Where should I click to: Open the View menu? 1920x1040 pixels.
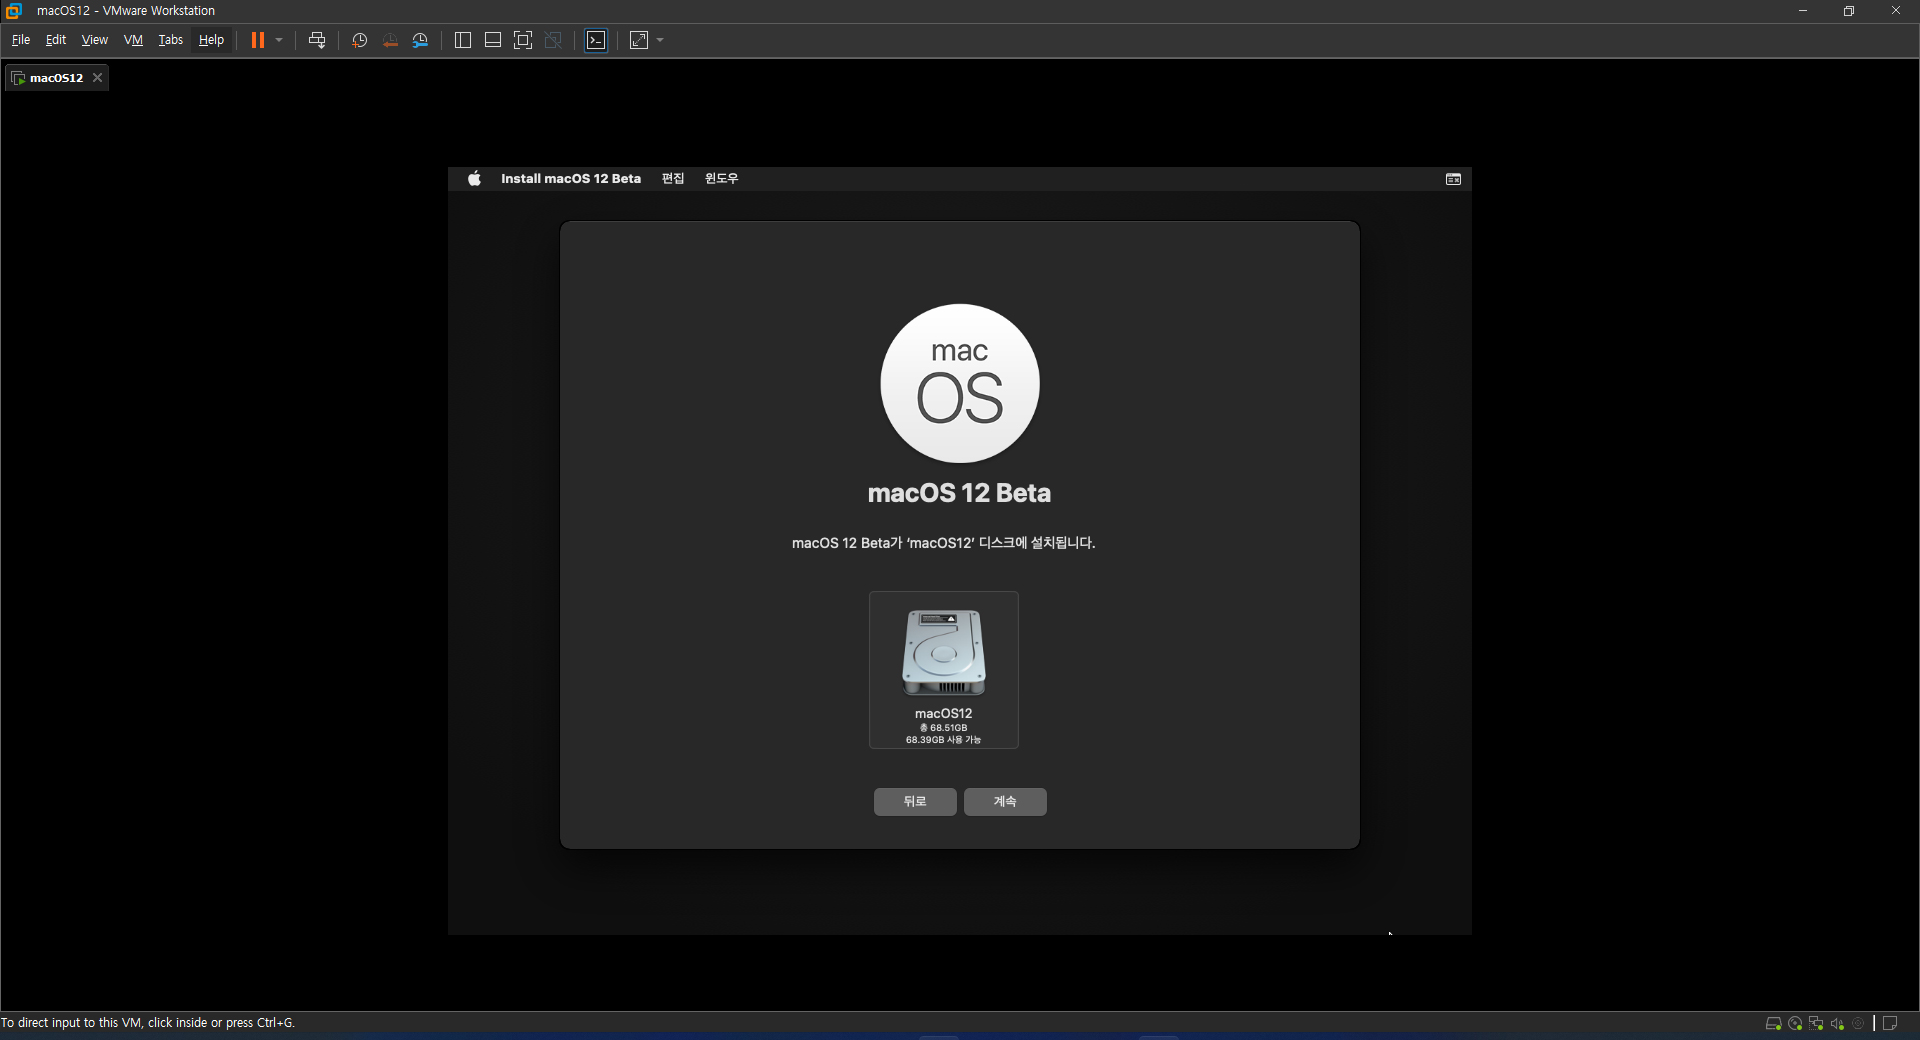94,40
